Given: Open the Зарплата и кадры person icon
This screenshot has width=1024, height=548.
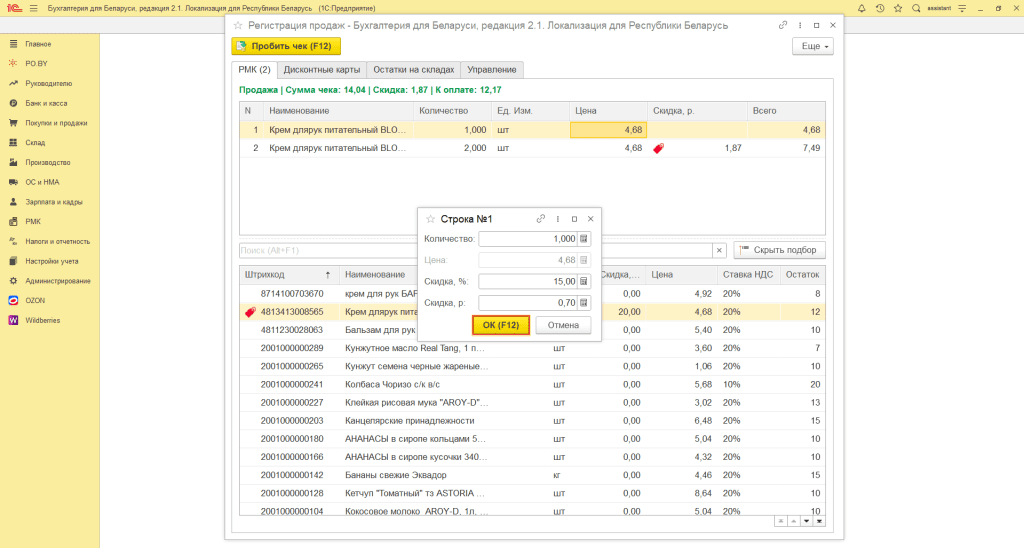Looking at the screenshot, I should pyautogui.click(x=13, y=202).
